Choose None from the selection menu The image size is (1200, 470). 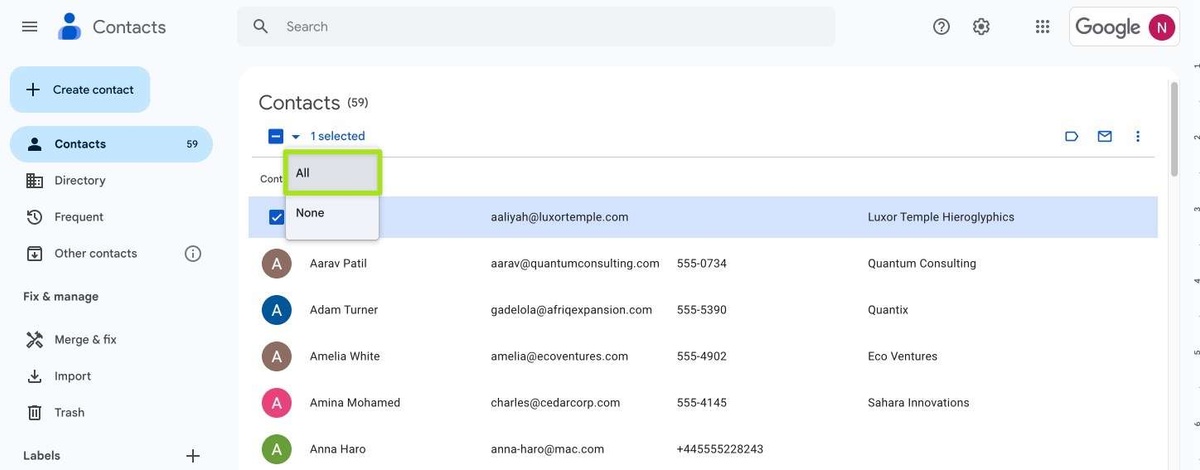[x=332, y=213]
